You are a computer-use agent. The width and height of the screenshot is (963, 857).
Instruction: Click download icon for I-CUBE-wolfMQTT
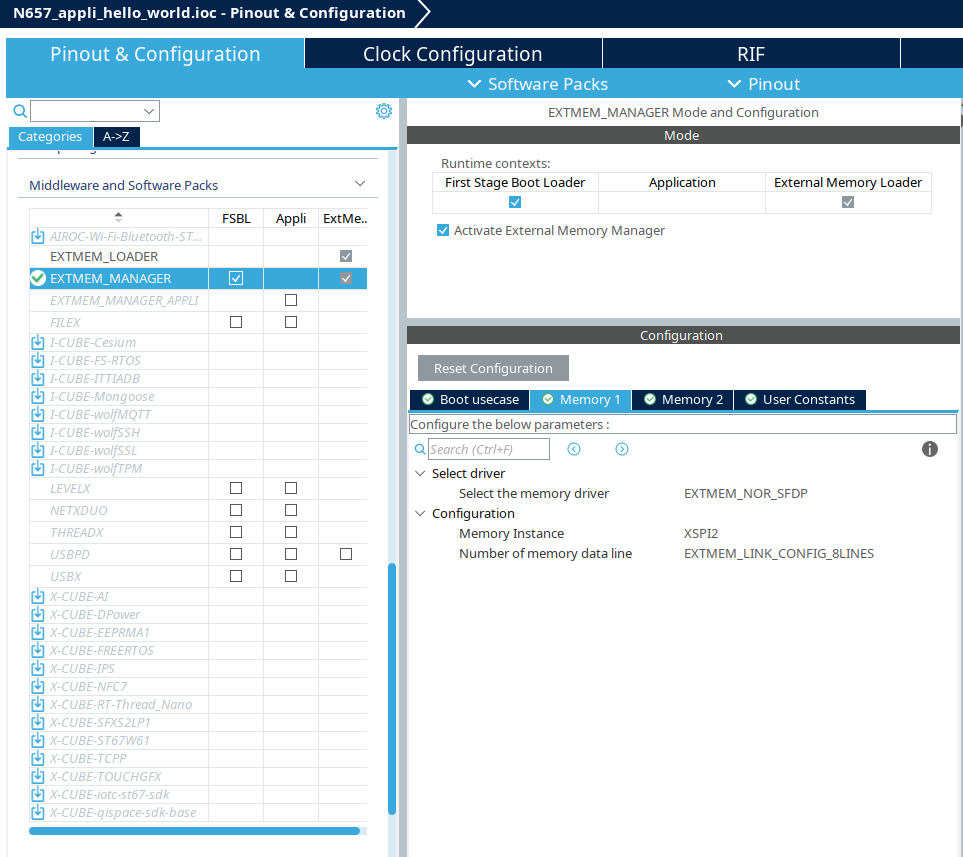(x=38, y=414)
